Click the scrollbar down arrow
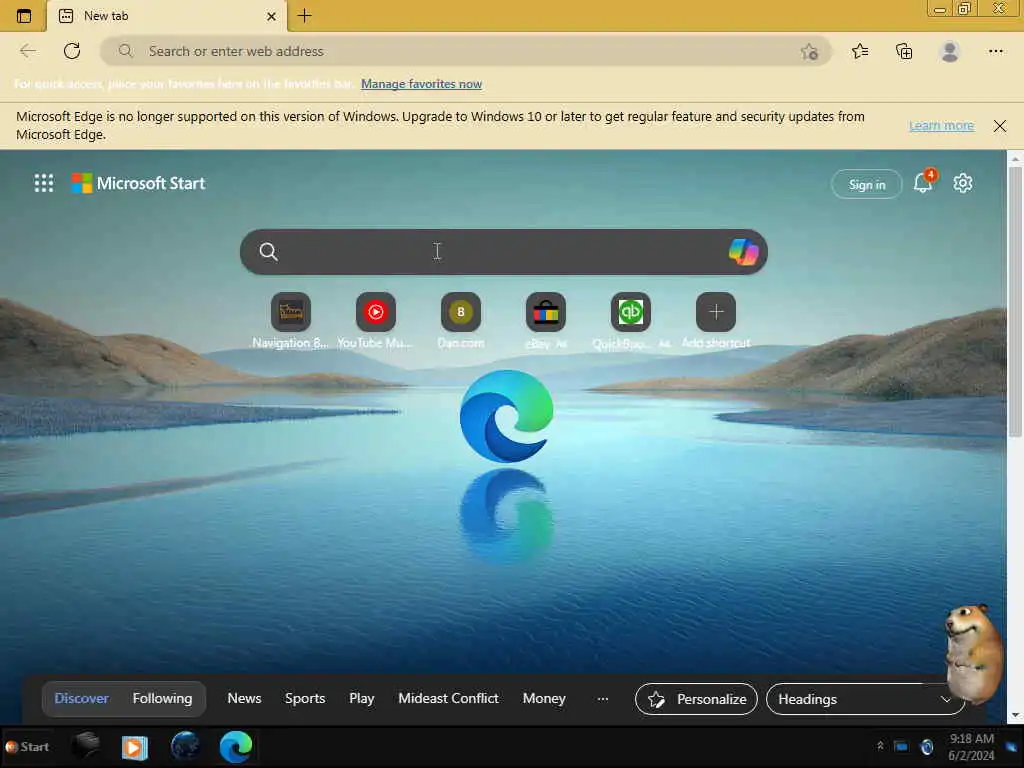Image resolution: width=1024 pixels, height=768 pixels. pyautogui.click(x=1015, y=716)
